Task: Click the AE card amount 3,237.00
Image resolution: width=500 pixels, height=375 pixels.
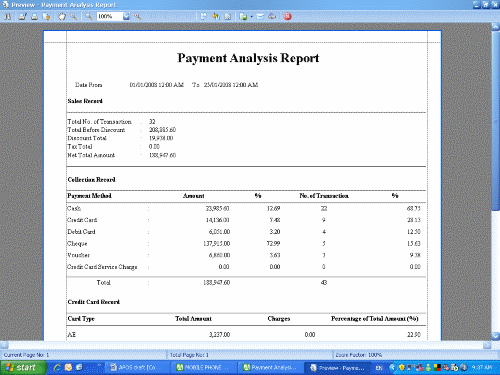Action: (x=220, y=335)
